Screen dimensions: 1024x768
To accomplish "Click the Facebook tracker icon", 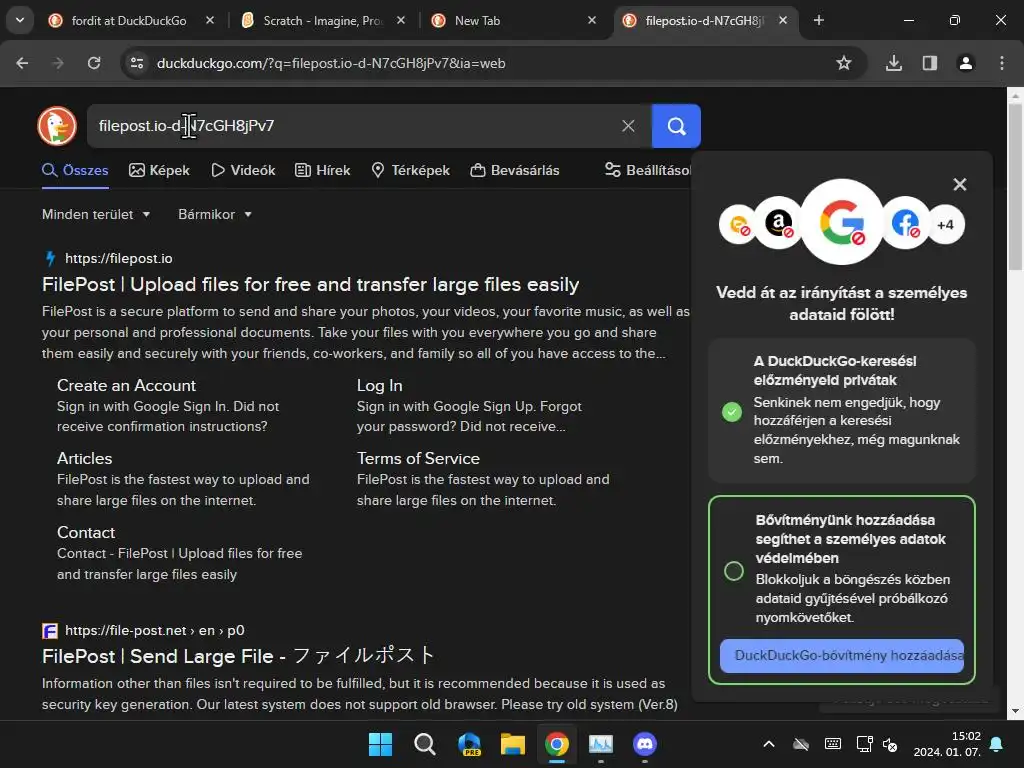I will (x=905, y=223).
